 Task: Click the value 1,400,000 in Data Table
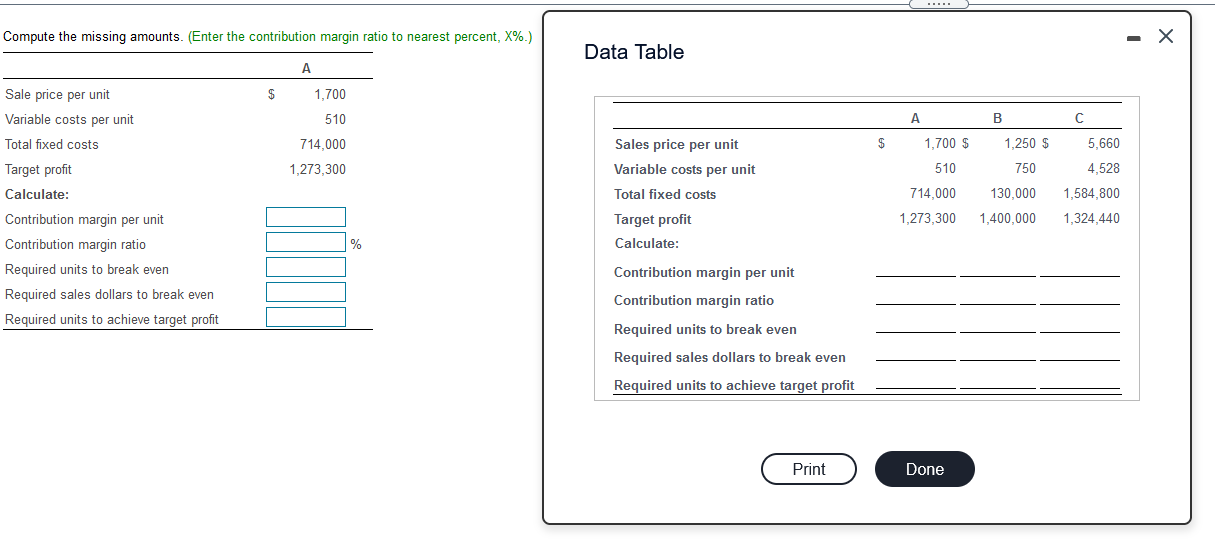[1008, 219]
